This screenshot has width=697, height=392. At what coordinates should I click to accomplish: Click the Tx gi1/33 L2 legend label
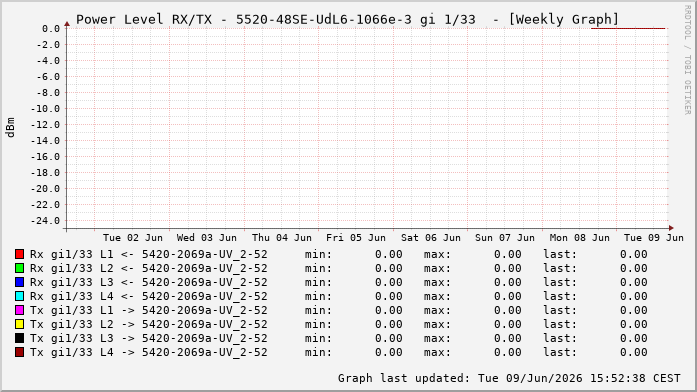[148, 324]
